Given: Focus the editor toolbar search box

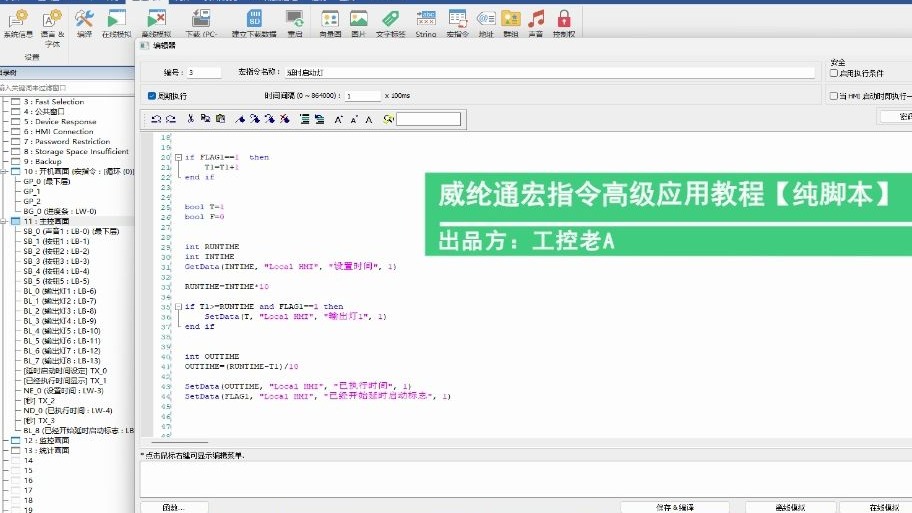Looking at the screenshot, I should point(428,119).
